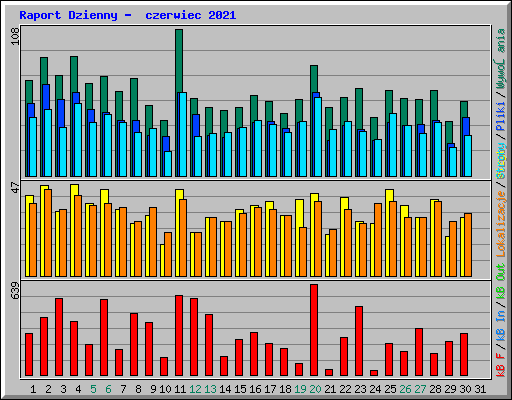Click the y-axis value 108
512x400 pixels.
click(x=15, y=36)
